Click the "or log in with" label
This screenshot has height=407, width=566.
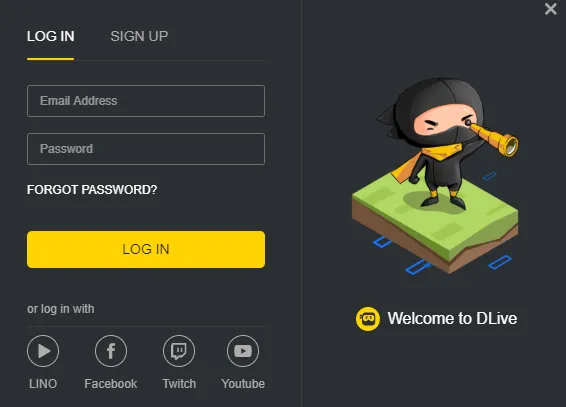61,309
